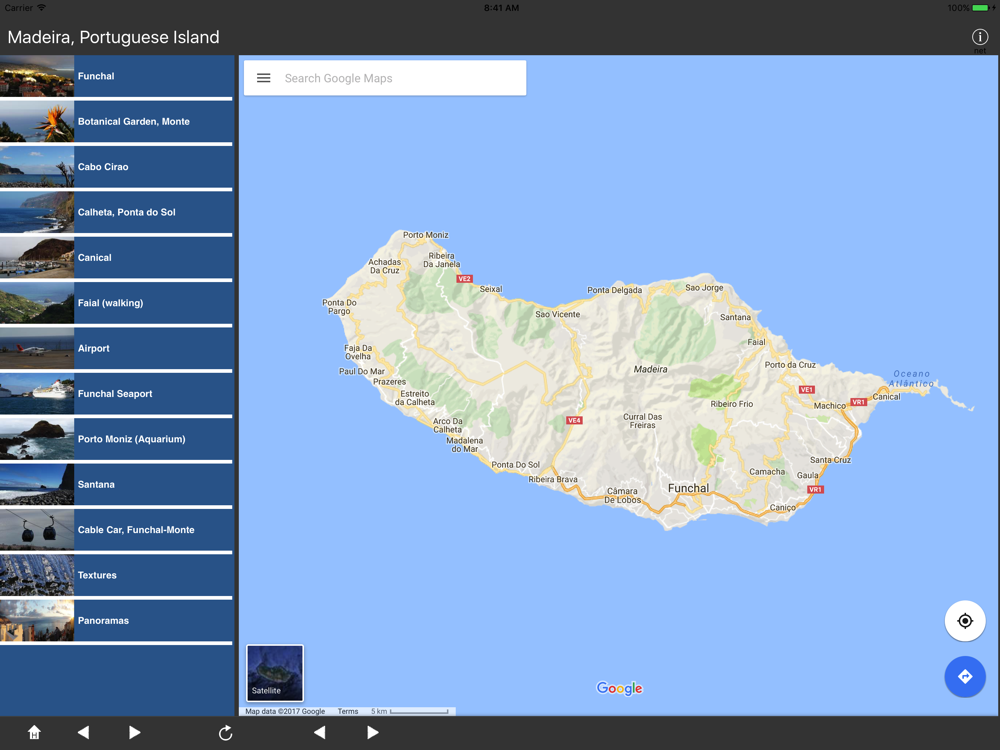Open the Cabo Cirao entry
The height and width of the screenshot is (750, 1000).
click(116, 166)
